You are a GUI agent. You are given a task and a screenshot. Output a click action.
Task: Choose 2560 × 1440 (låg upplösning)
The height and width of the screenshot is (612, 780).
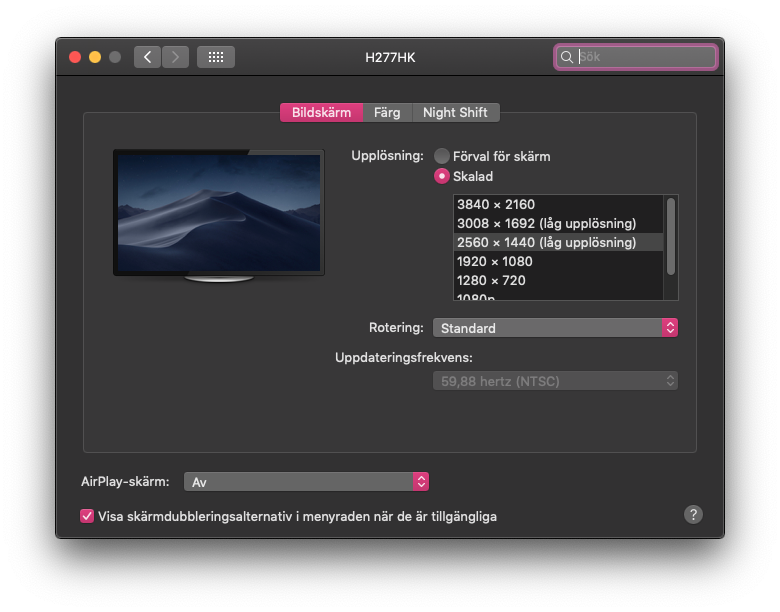(558, 242)
